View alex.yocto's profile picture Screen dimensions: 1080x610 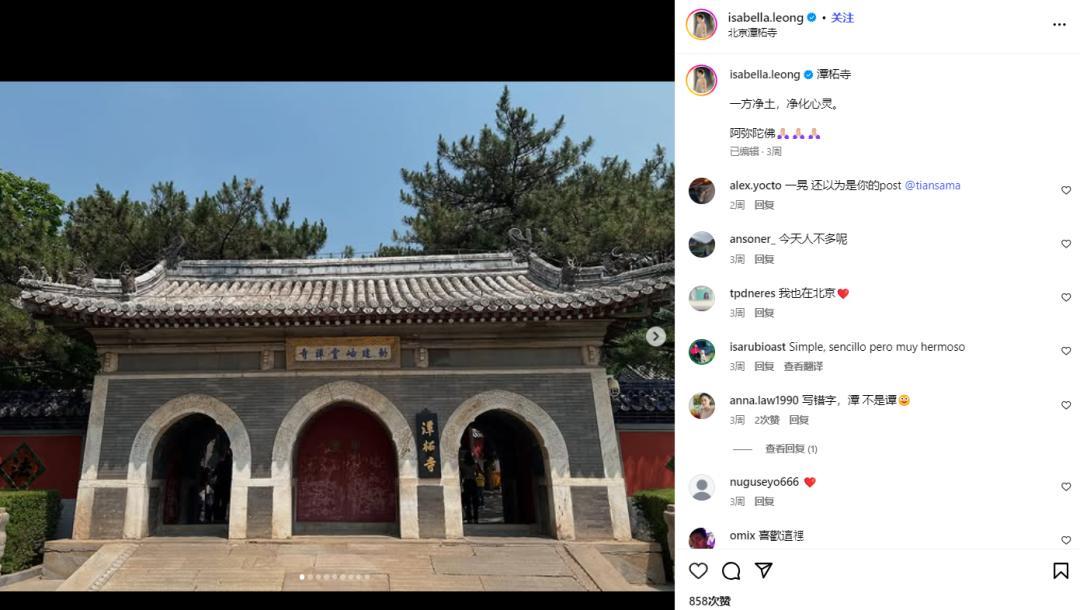701,191
